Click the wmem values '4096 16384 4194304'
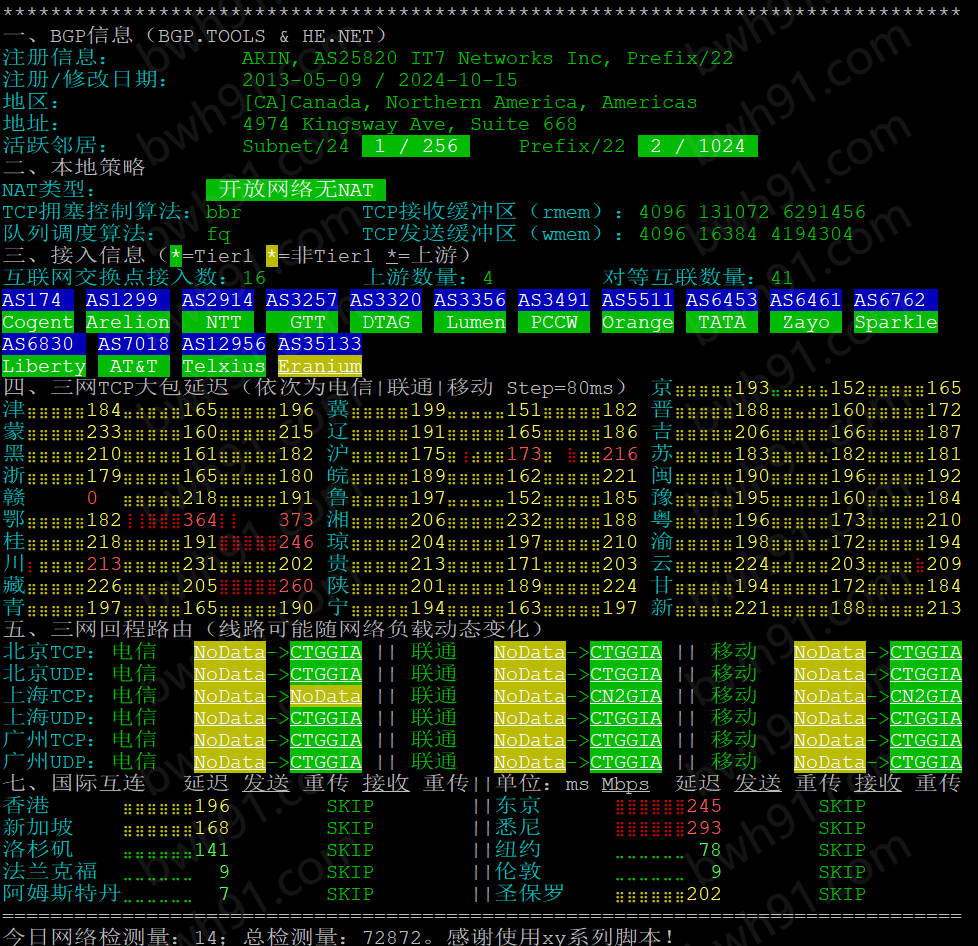Viewport: 978px width, 946px height. coord(746,234)
